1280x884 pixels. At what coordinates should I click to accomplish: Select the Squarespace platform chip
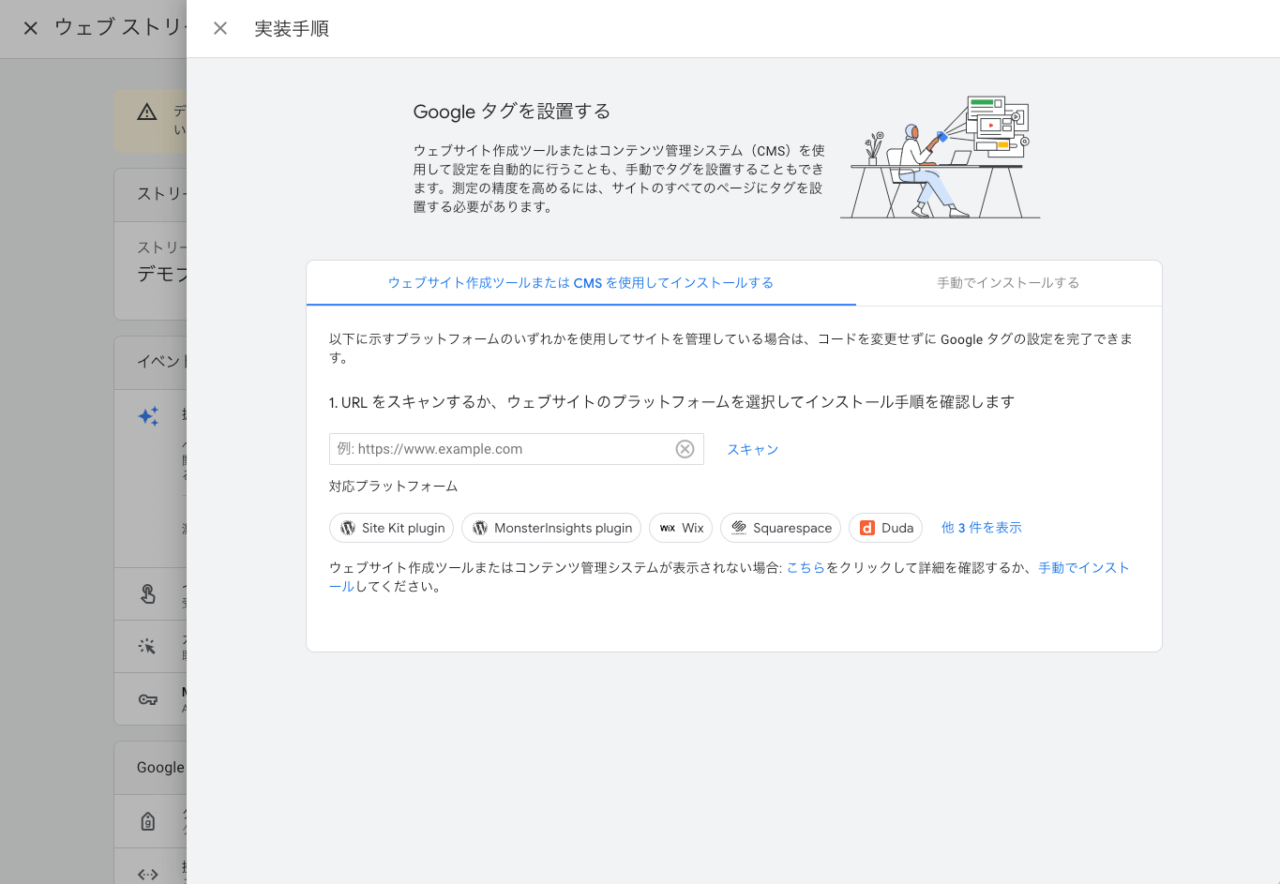click(780, 528)
